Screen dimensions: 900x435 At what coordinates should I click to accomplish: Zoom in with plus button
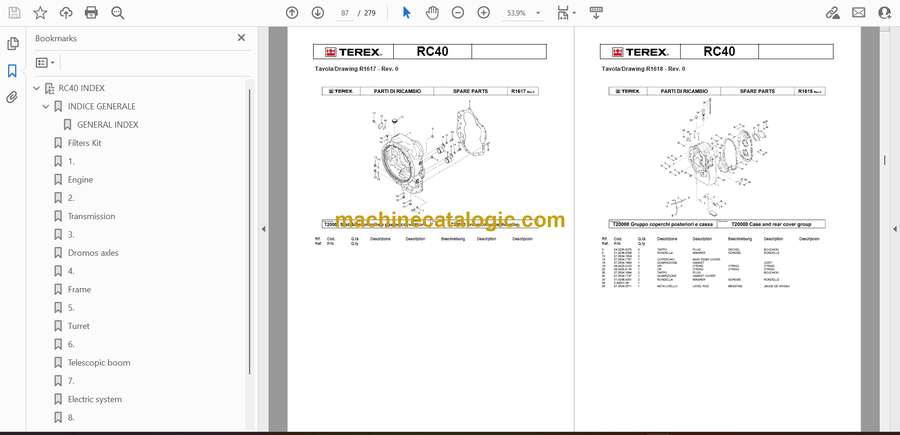point(484,13)
